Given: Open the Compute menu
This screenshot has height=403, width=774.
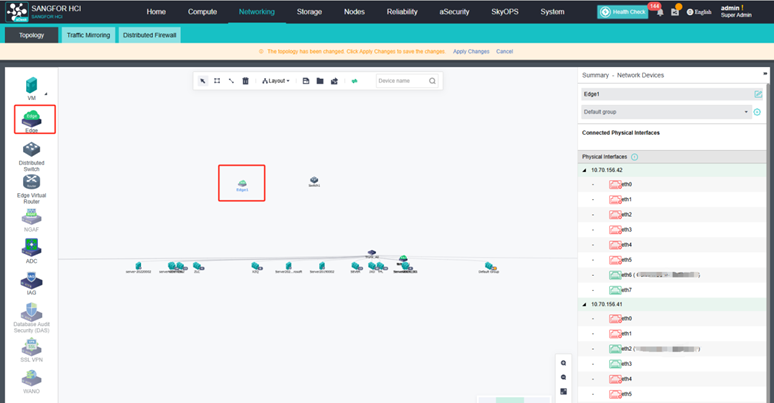Looking at the screenshot, I should (x=202, y=12).
